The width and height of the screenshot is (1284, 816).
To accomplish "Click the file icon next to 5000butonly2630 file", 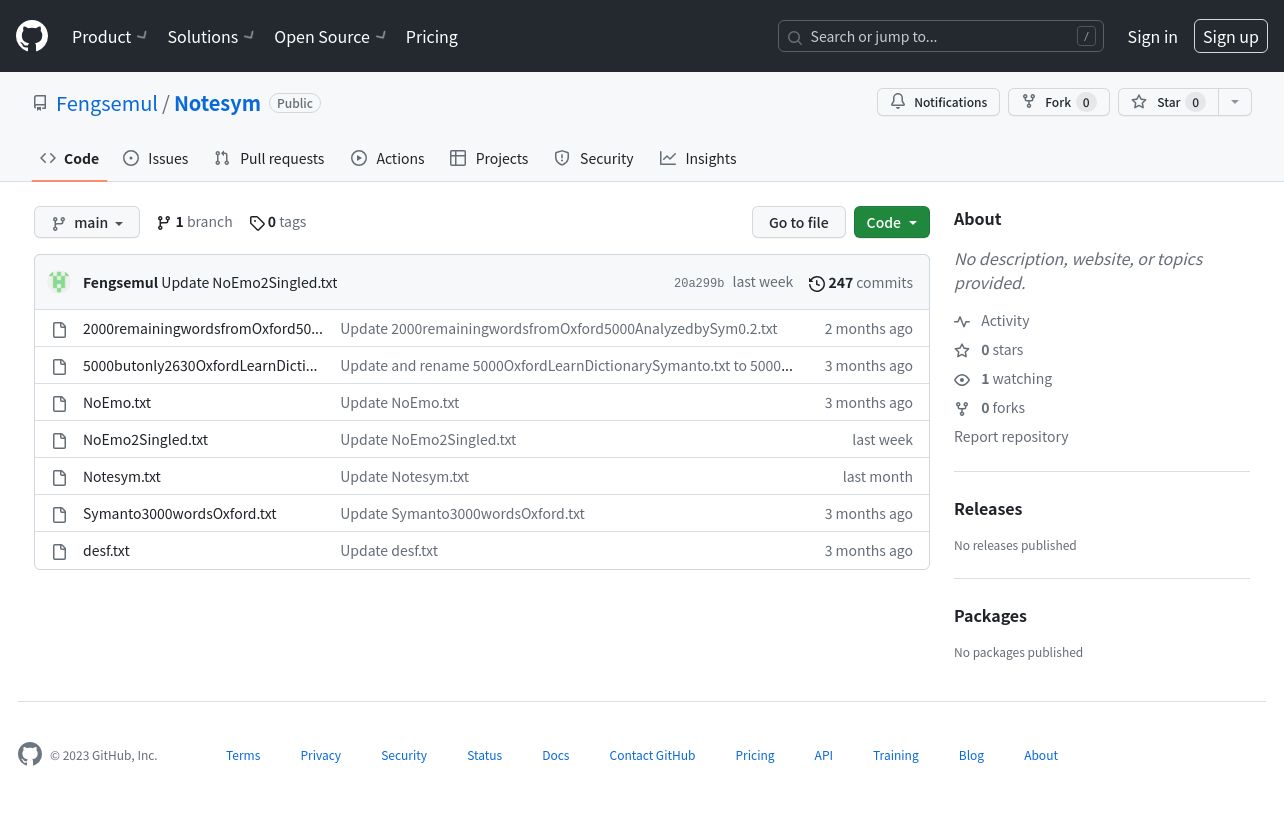I will [60, 366].
